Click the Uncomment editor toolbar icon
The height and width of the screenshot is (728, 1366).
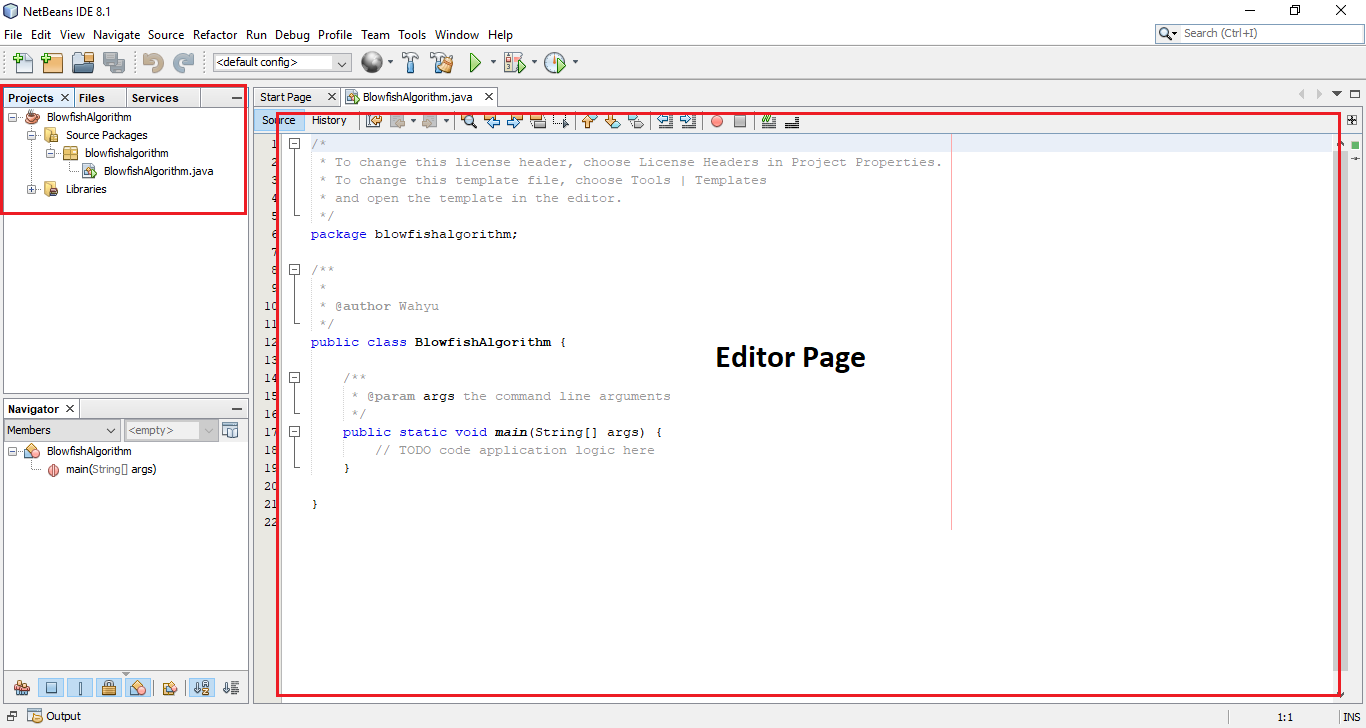[792, 121]
